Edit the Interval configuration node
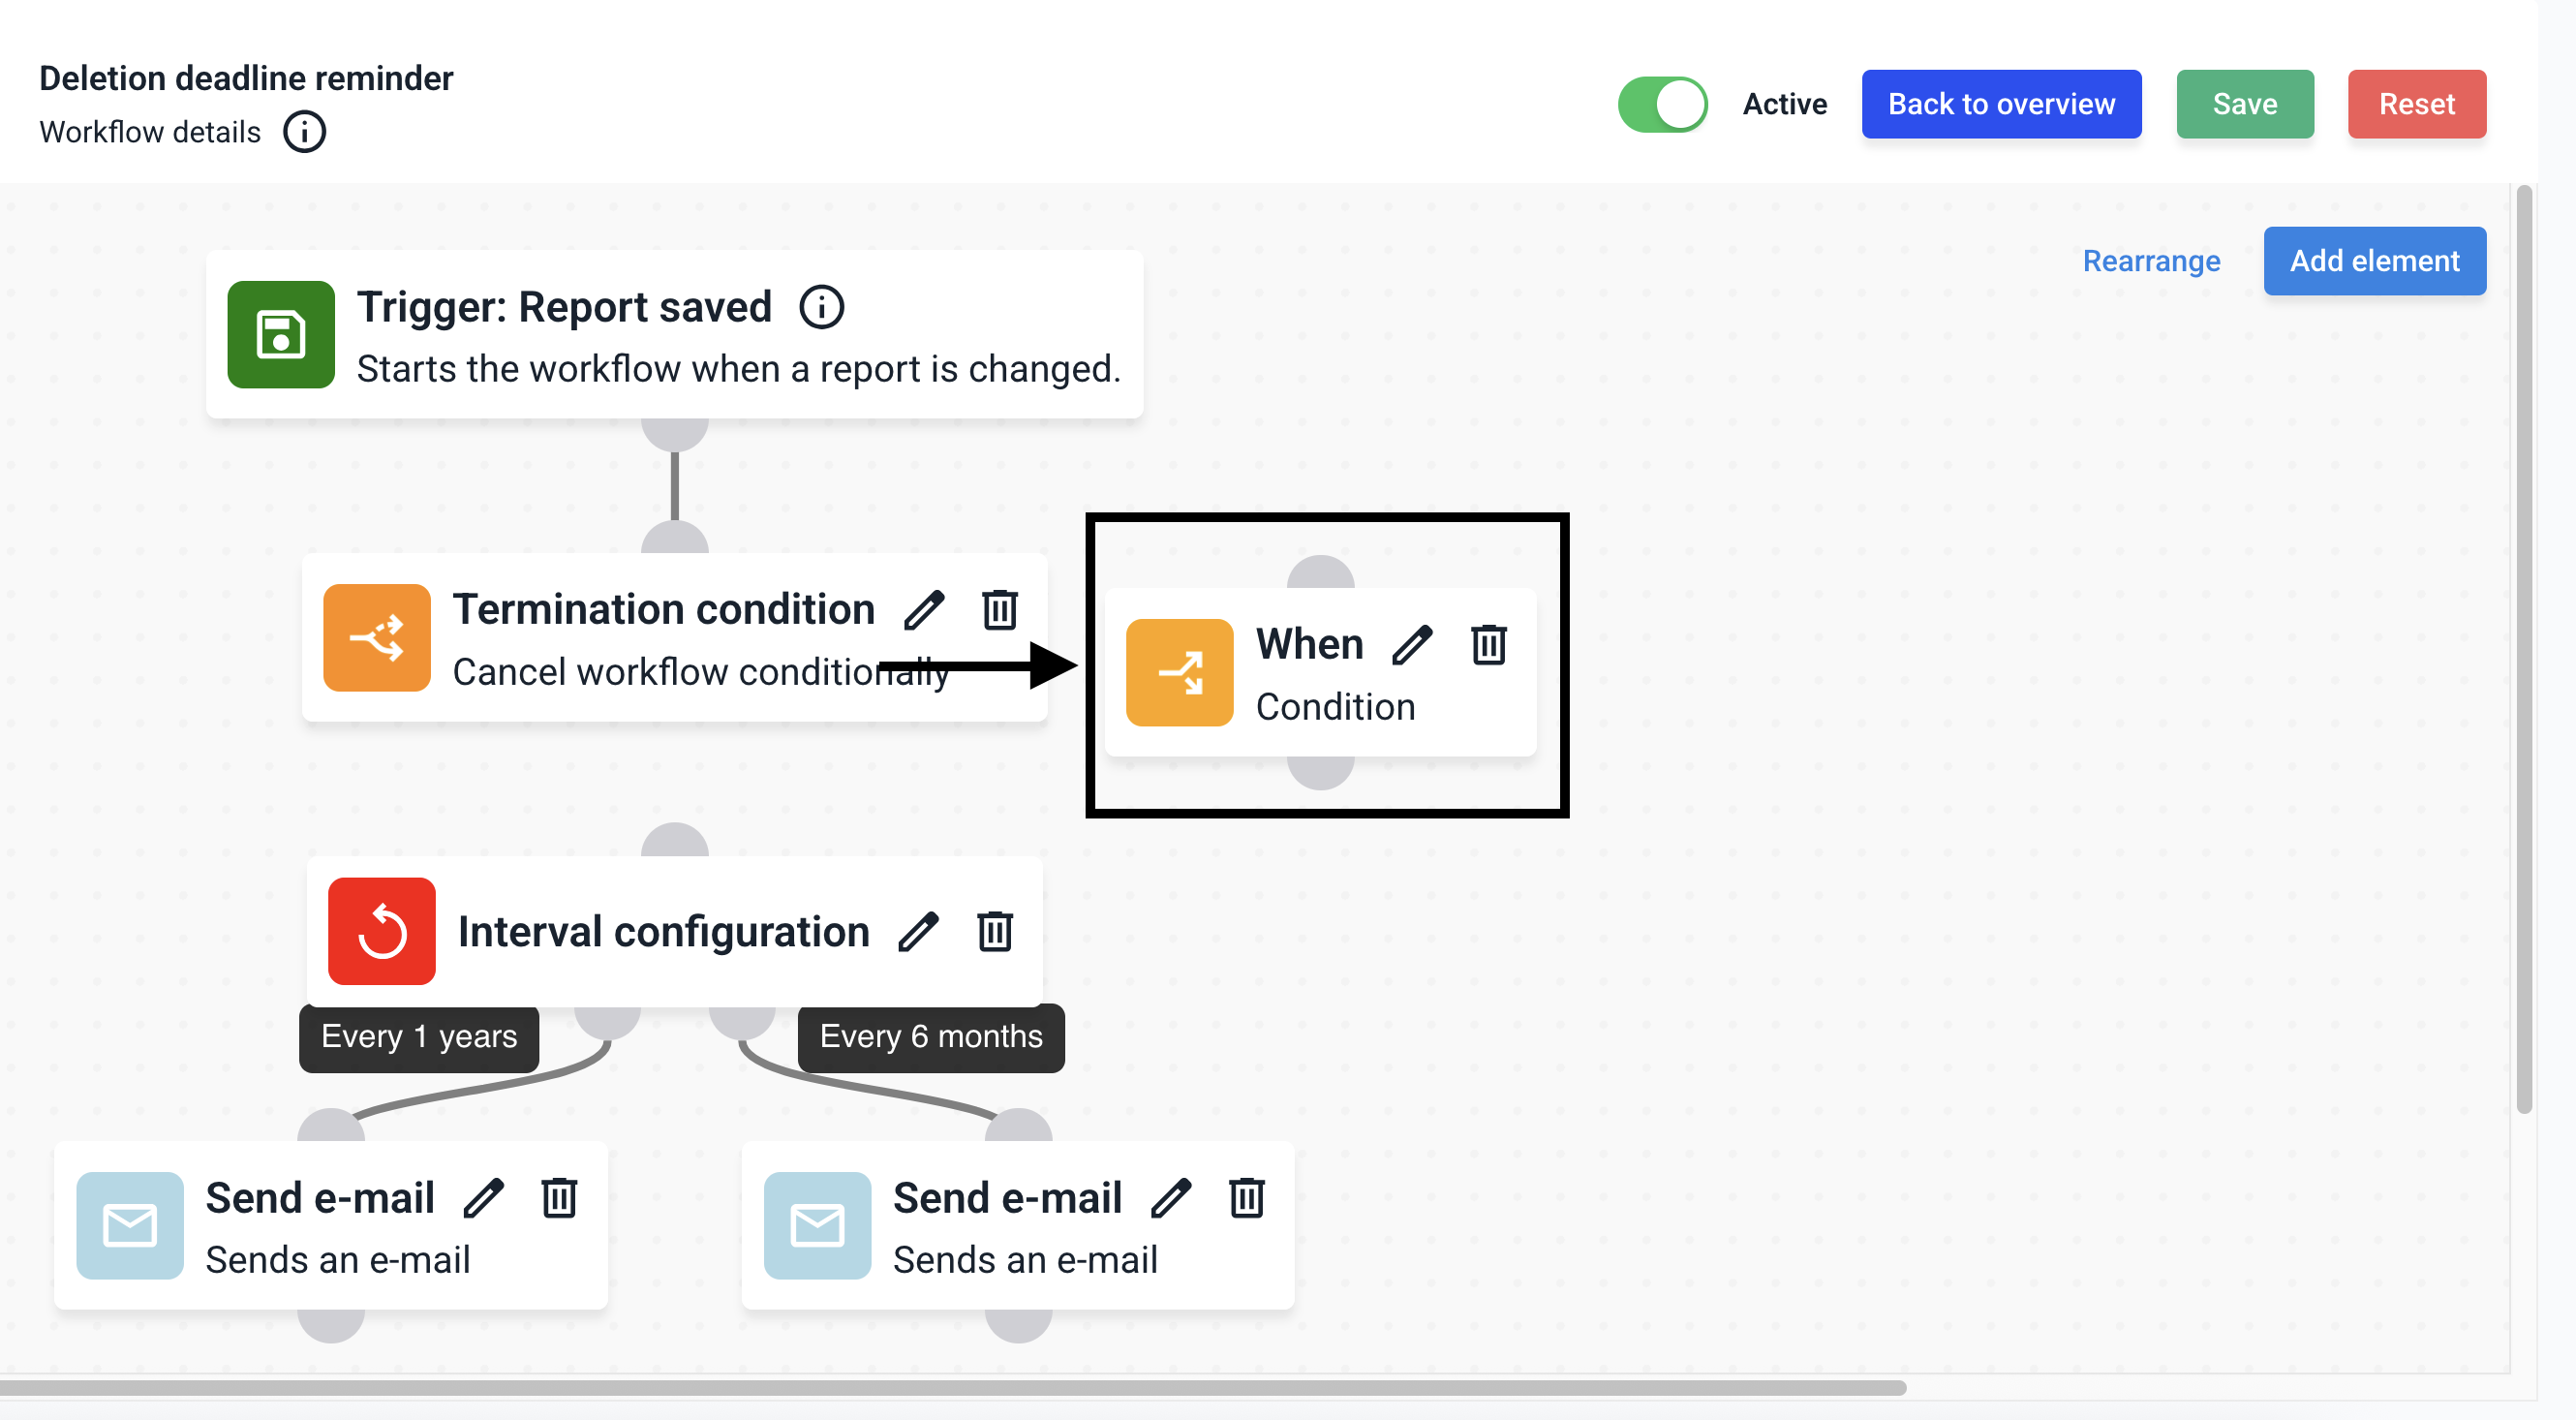Viewport: 2576px width, 1420px height. point(918,932)
